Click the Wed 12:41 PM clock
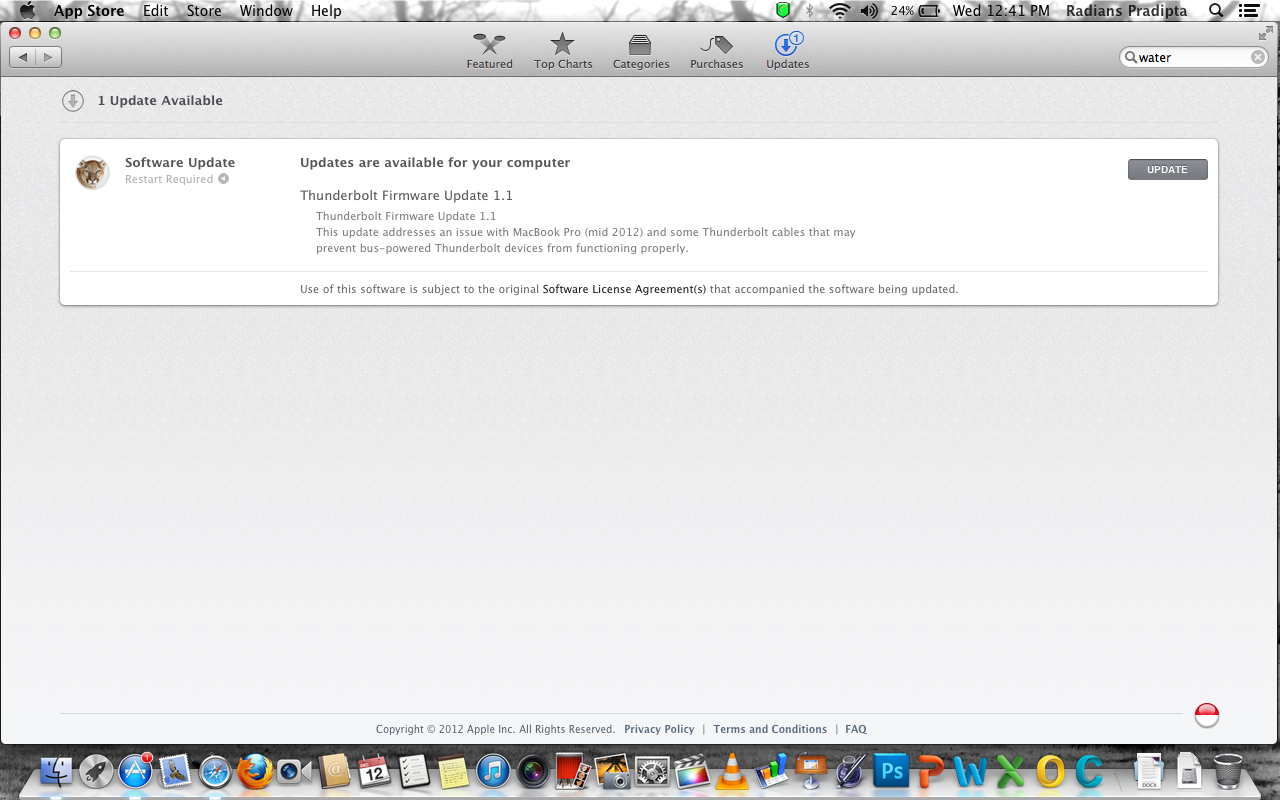The height and width of the screenshot is (800, 1280). [1001, 11]
